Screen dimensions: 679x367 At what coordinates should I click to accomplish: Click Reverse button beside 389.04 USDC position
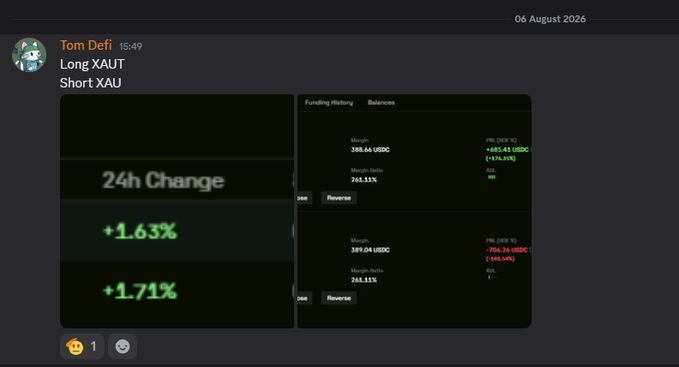339,298
